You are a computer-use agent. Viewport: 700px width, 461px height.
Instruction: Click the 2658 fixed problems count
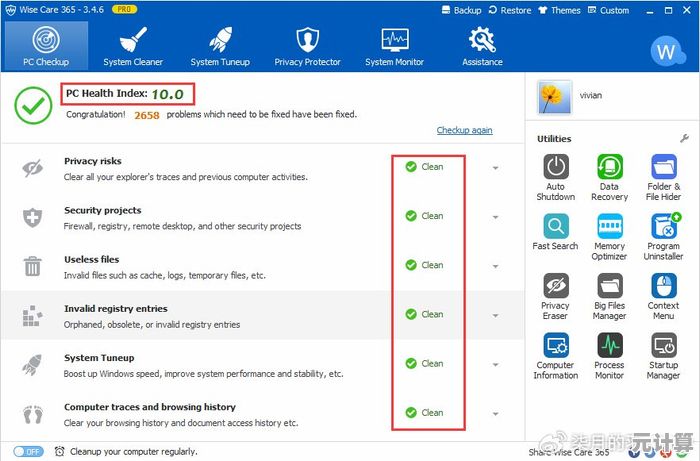tap(147, 115)
